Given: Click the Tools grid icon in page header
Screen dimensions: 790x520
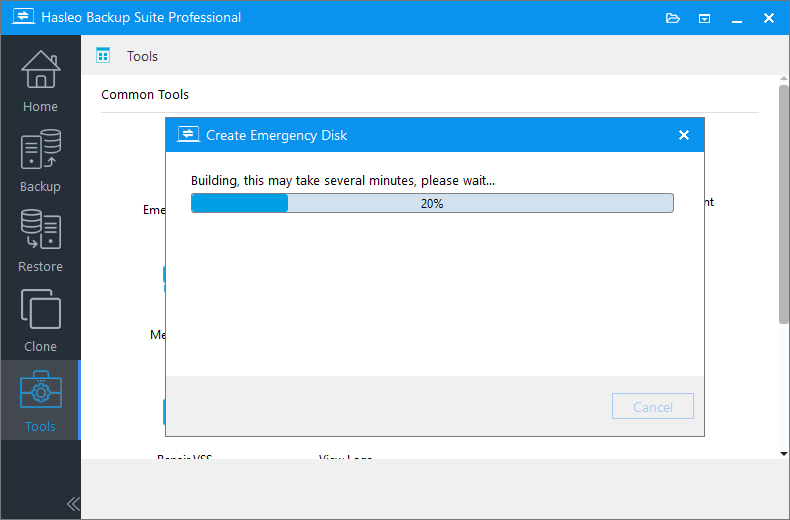Looking at the screenshot, I should [103, 56].
